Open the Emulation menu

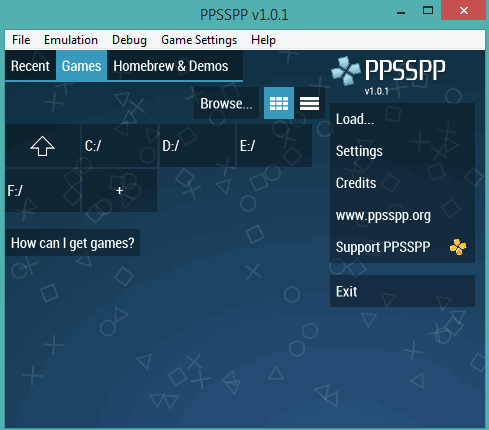point(71,40)
